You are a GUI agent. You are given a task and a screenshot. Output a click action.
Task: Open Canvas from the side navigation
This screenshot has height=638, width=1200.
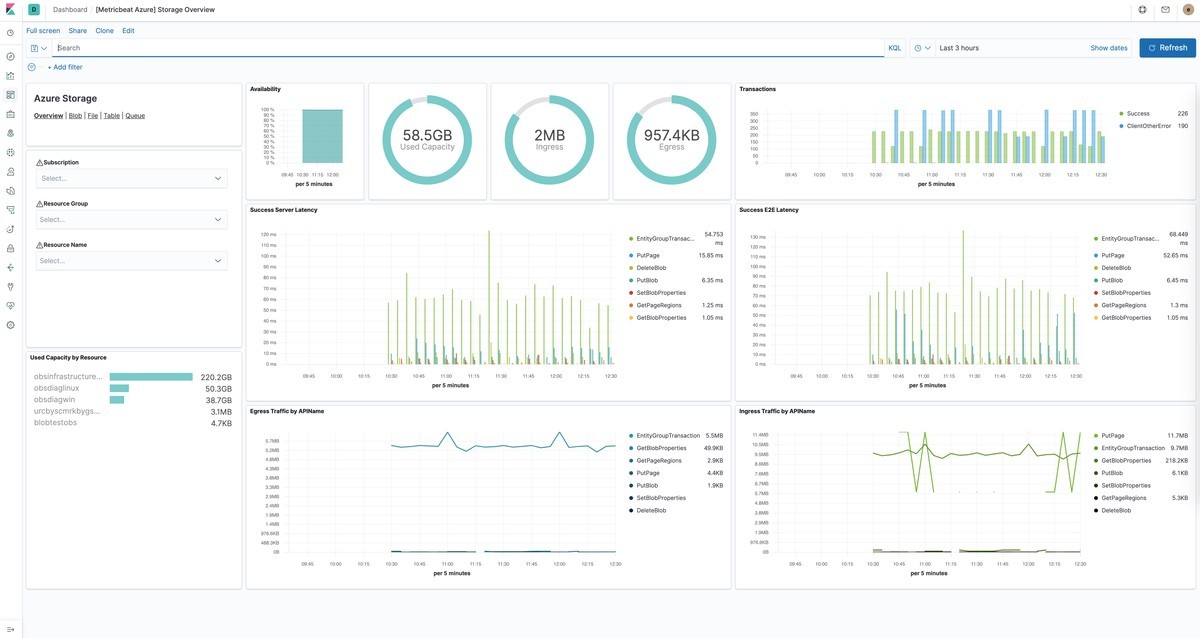[x=10, y=114]
